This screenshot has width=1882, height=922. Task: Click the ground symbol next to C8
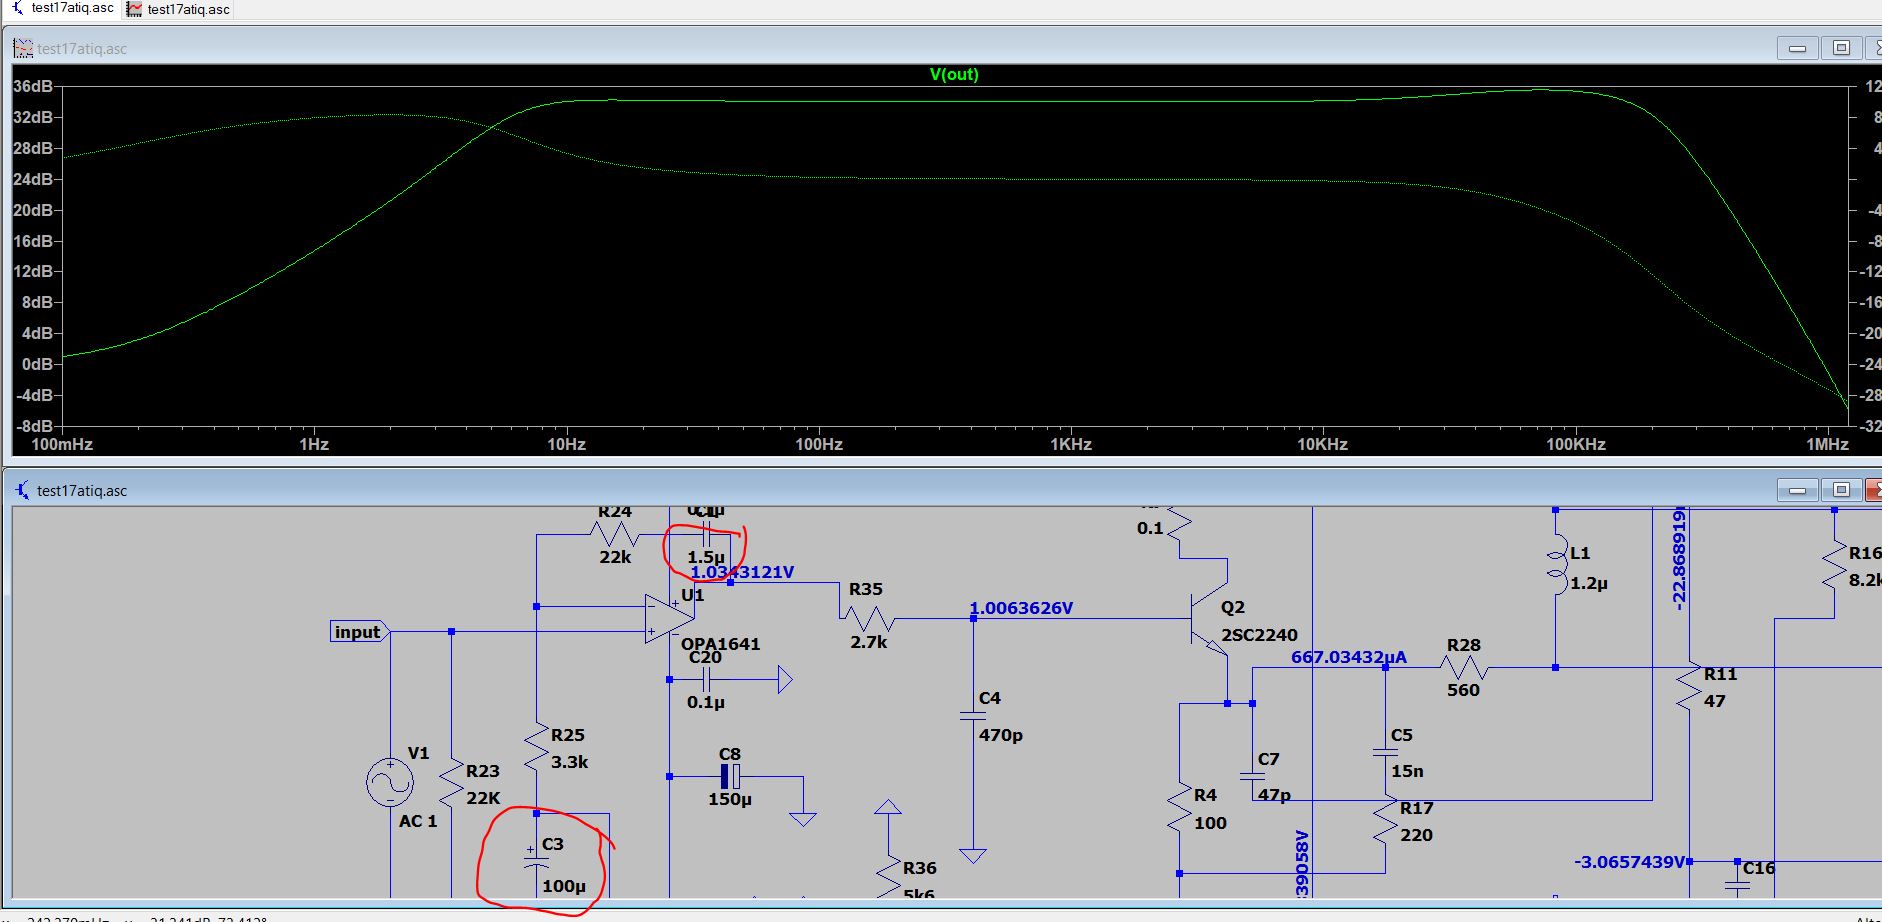[803, 819]
